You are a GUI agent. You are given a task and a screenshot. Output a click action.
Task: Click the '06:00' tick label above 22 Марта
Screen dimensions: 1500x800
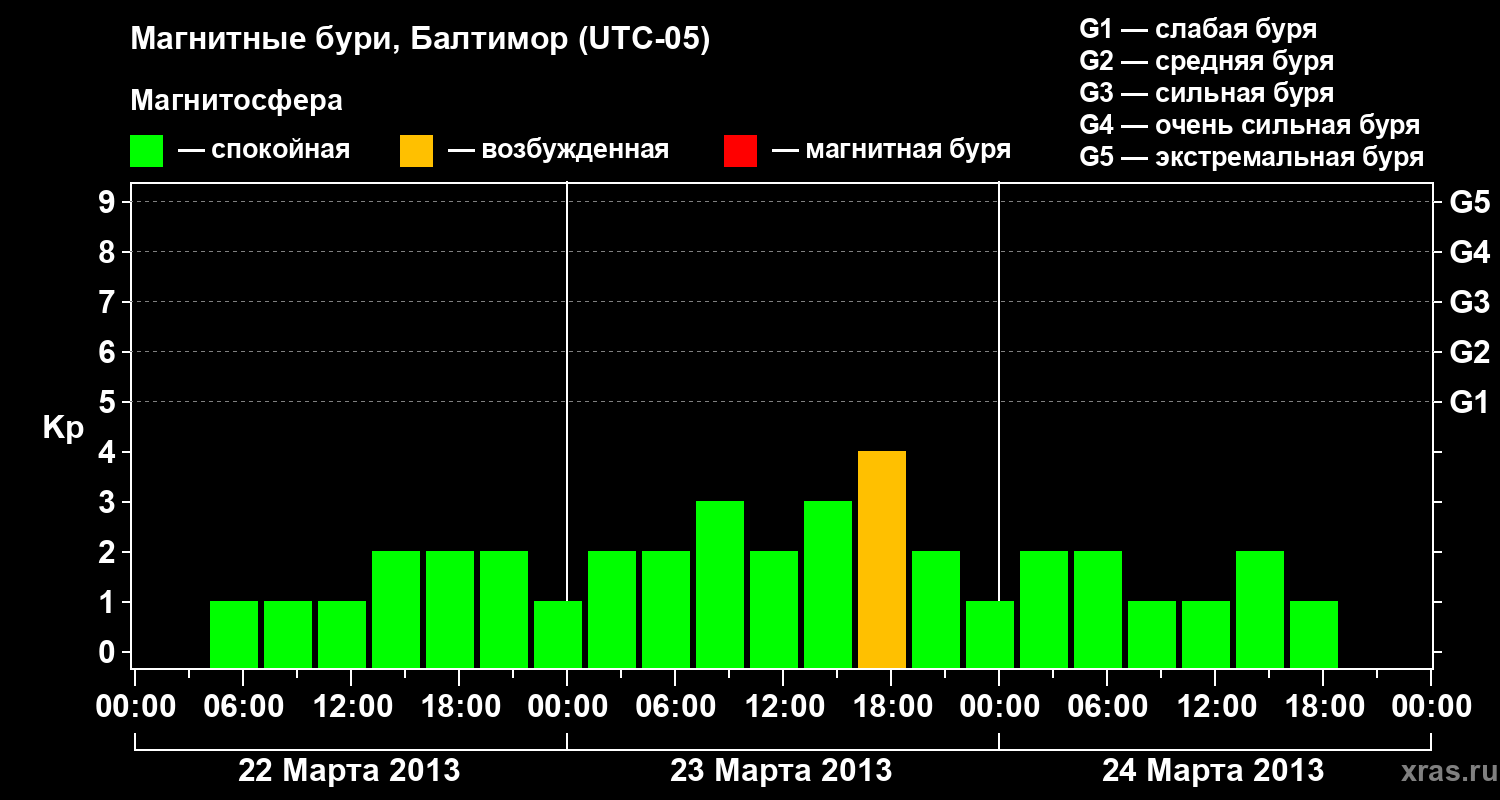point(242,706)
